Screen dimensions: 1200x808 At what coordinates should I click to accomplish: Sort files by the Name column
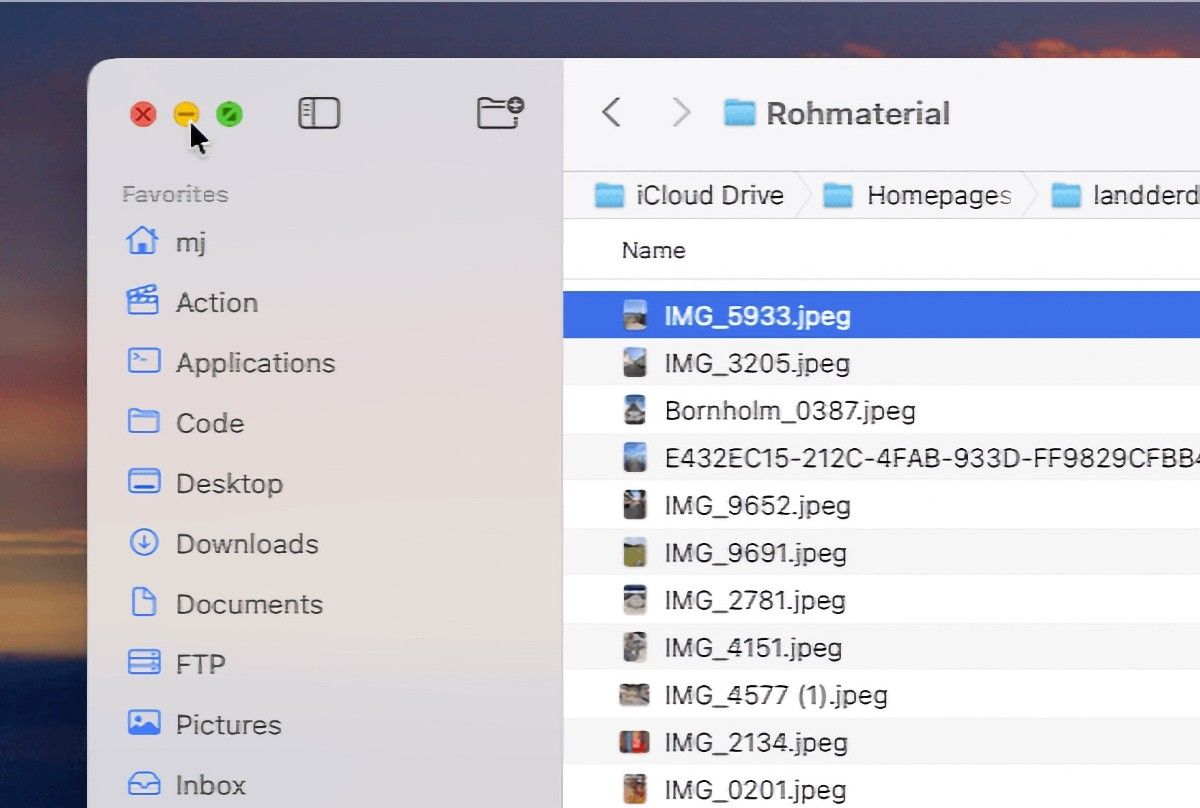[x=653, y=250]
